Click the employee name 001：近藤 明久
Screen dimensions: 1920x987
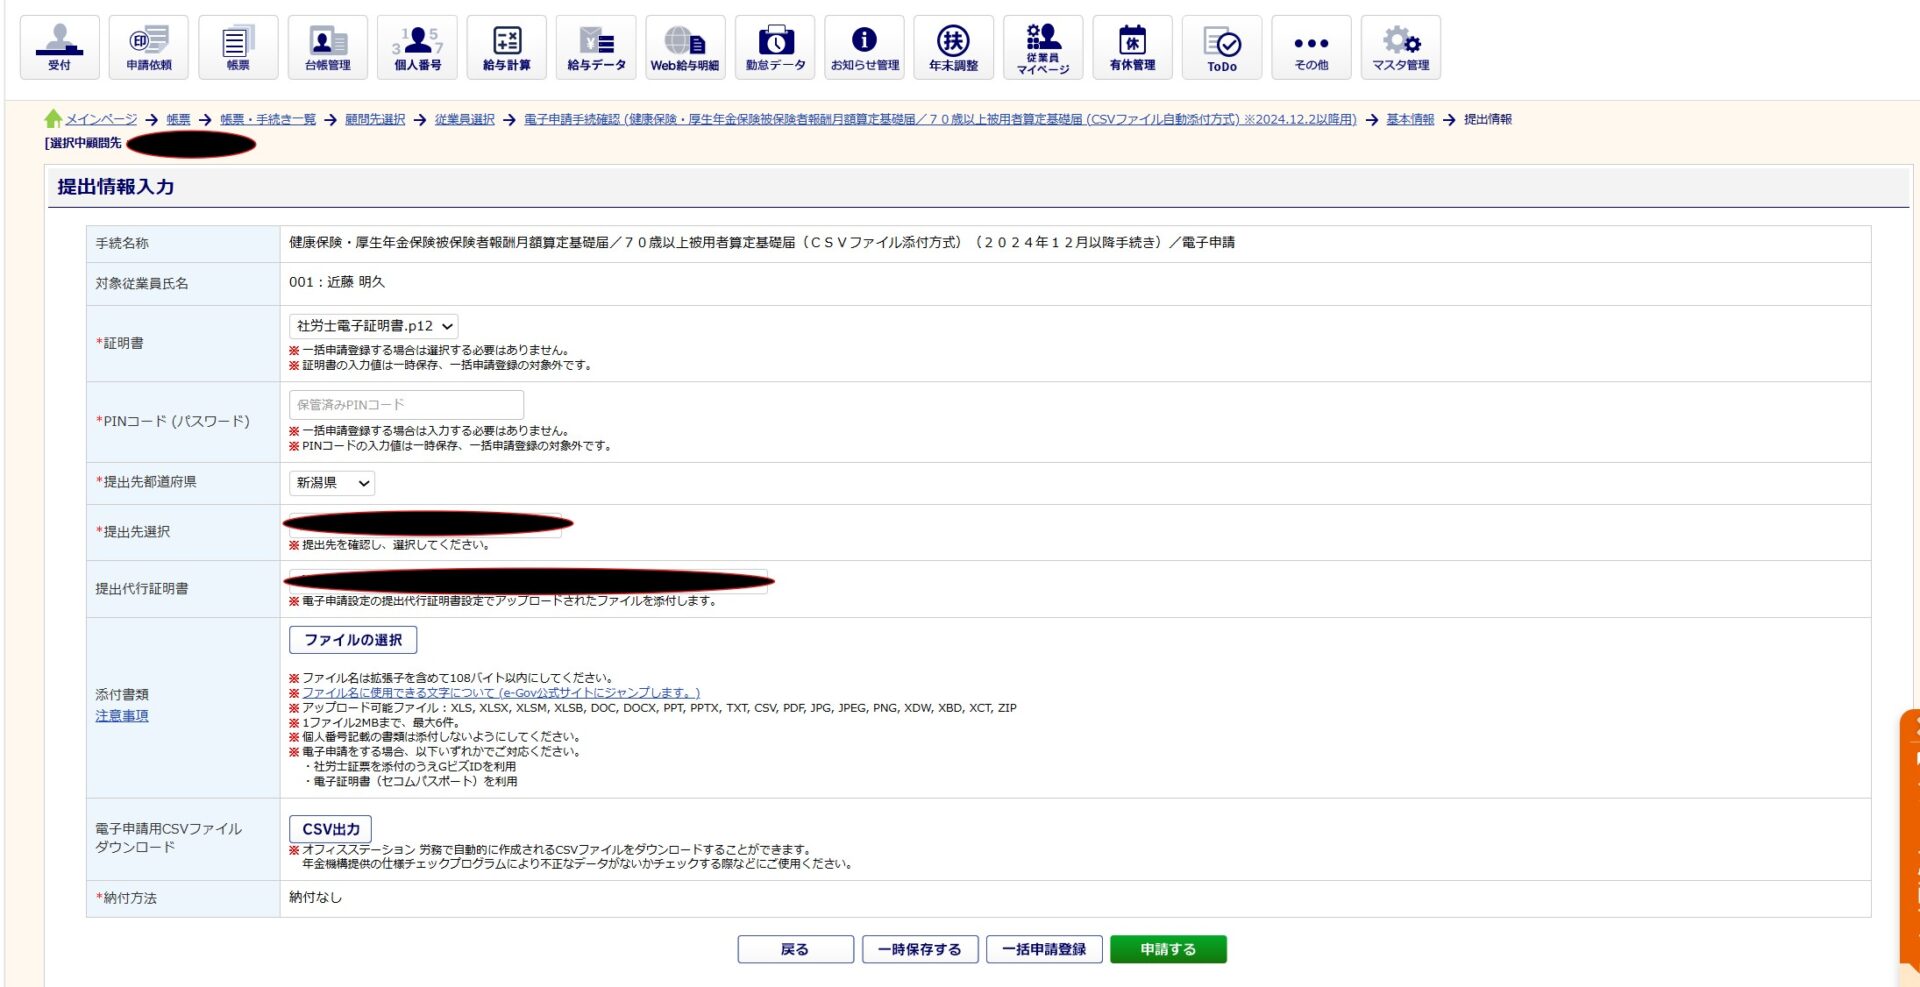coord(337,283)
